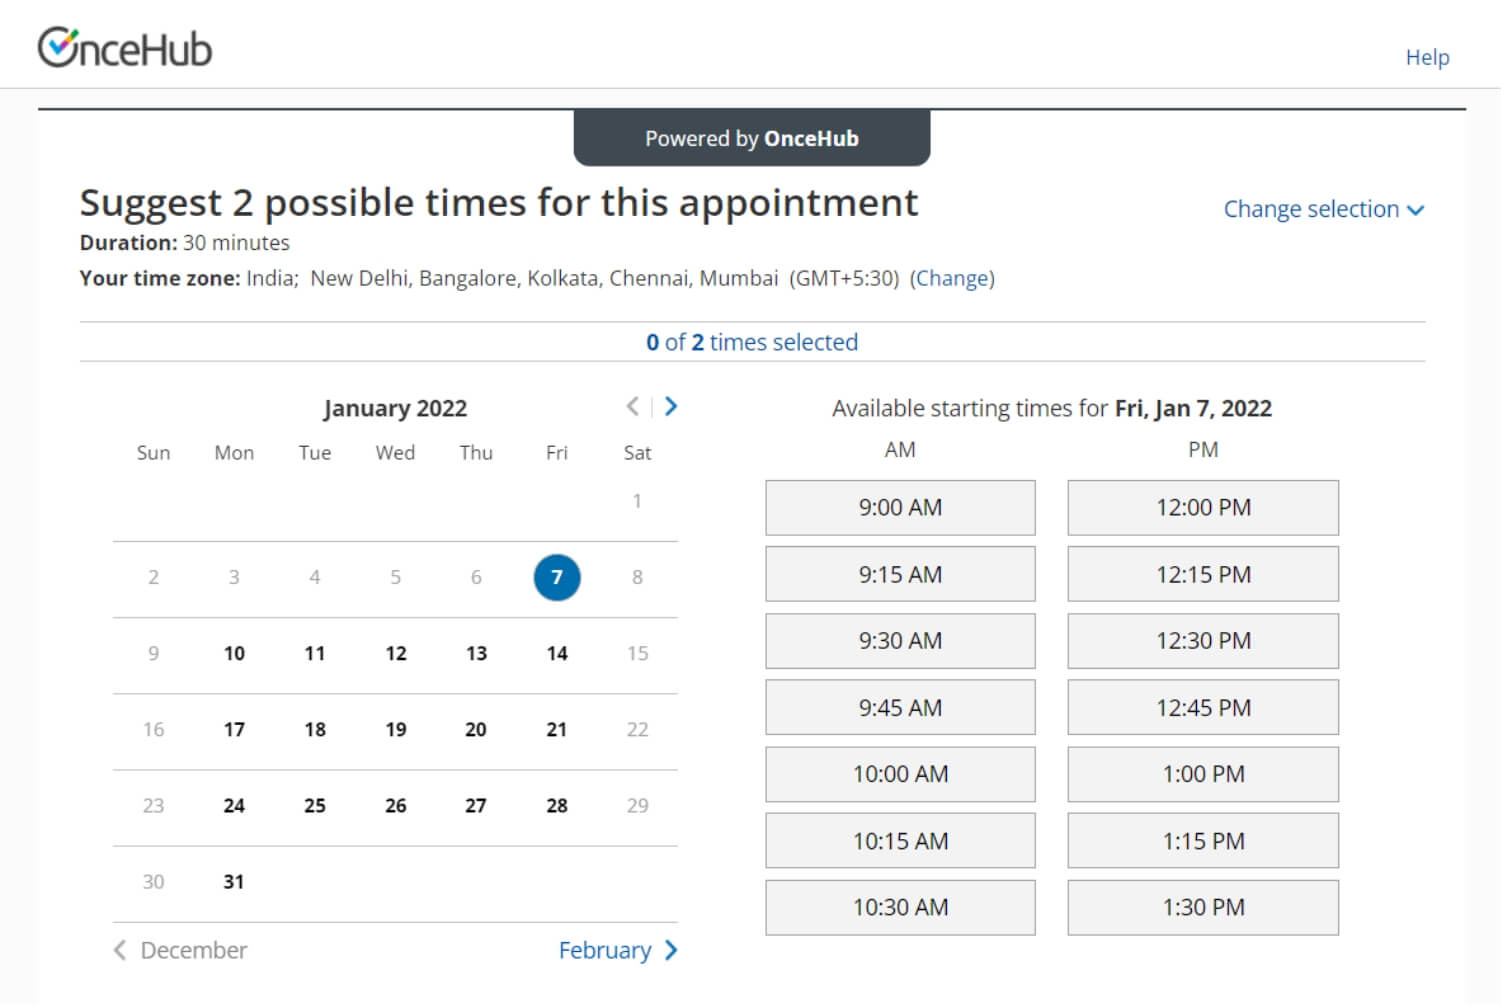Choose the 1:30 PM starting time
This screenshot has height=1007, width=1501.
[x=1203, y=907]
